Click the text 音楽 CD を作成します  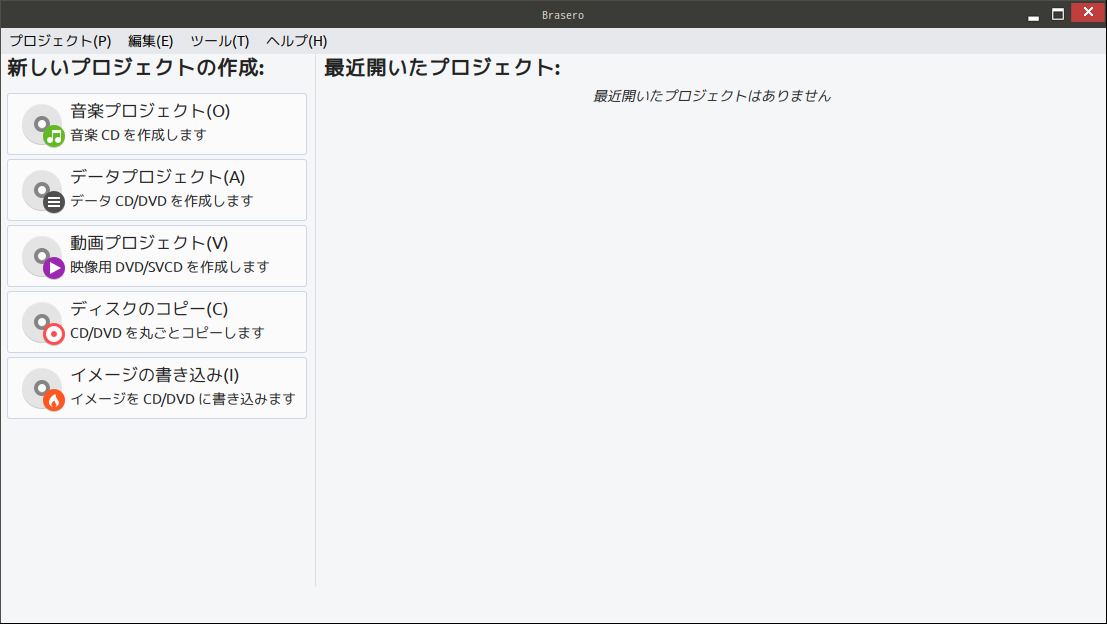point(138,135)
